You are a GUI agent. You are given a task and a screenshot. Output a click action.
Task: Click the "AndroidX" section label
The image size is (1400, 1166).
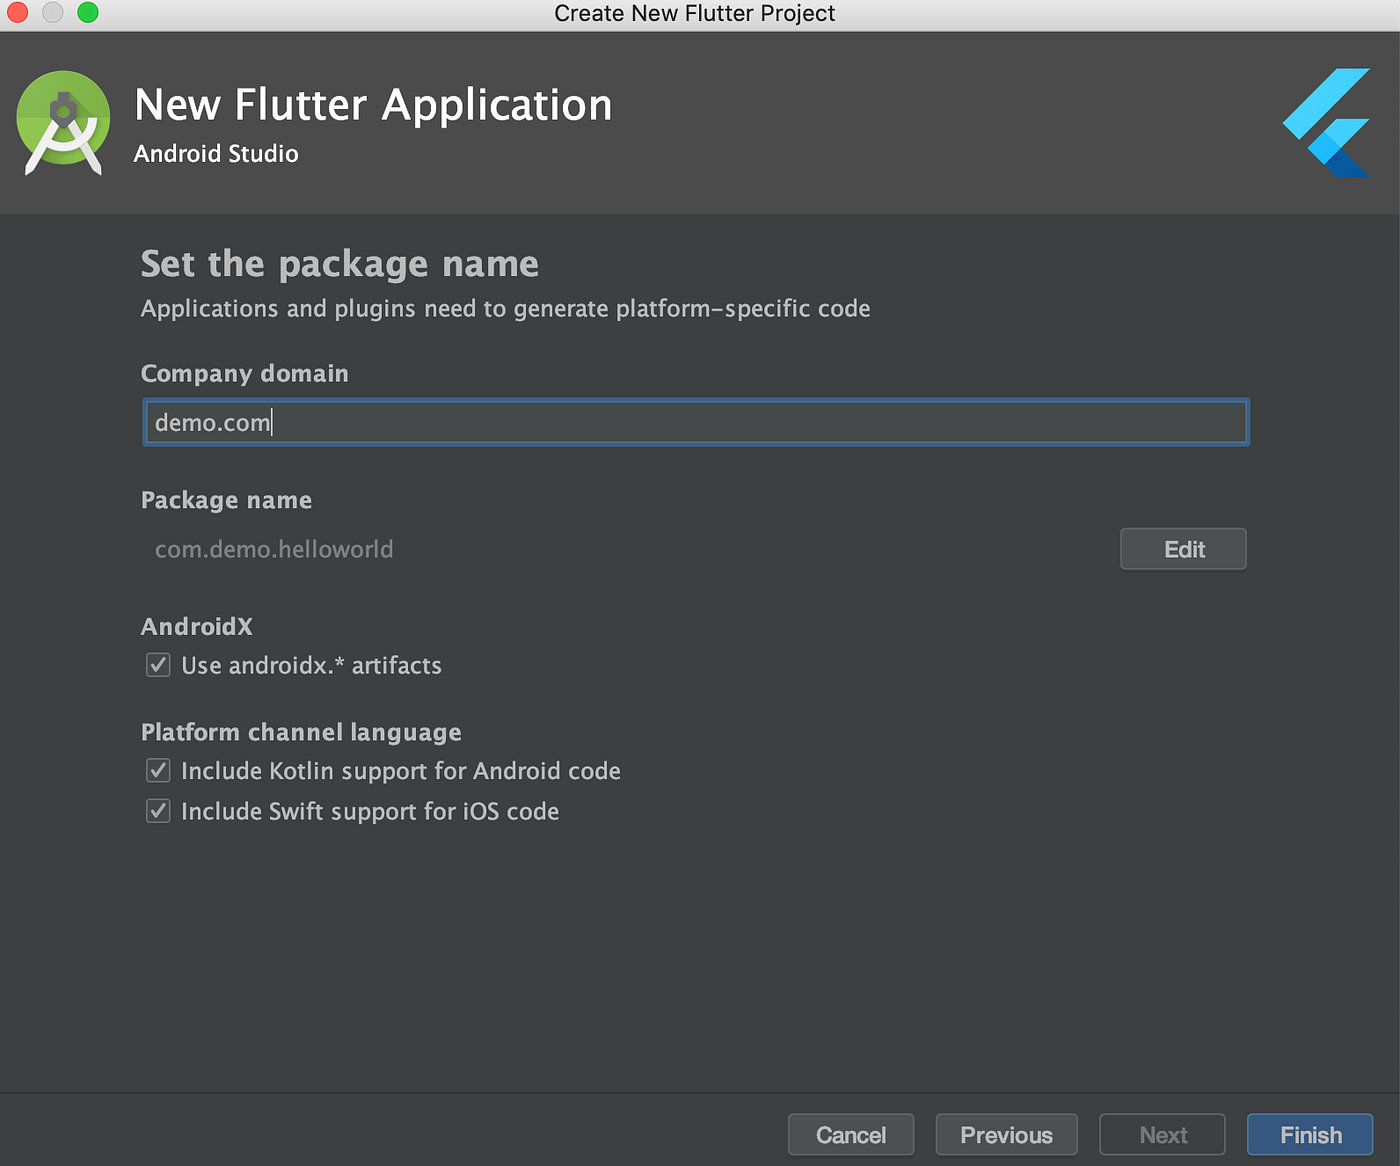[x=196, y=626]
